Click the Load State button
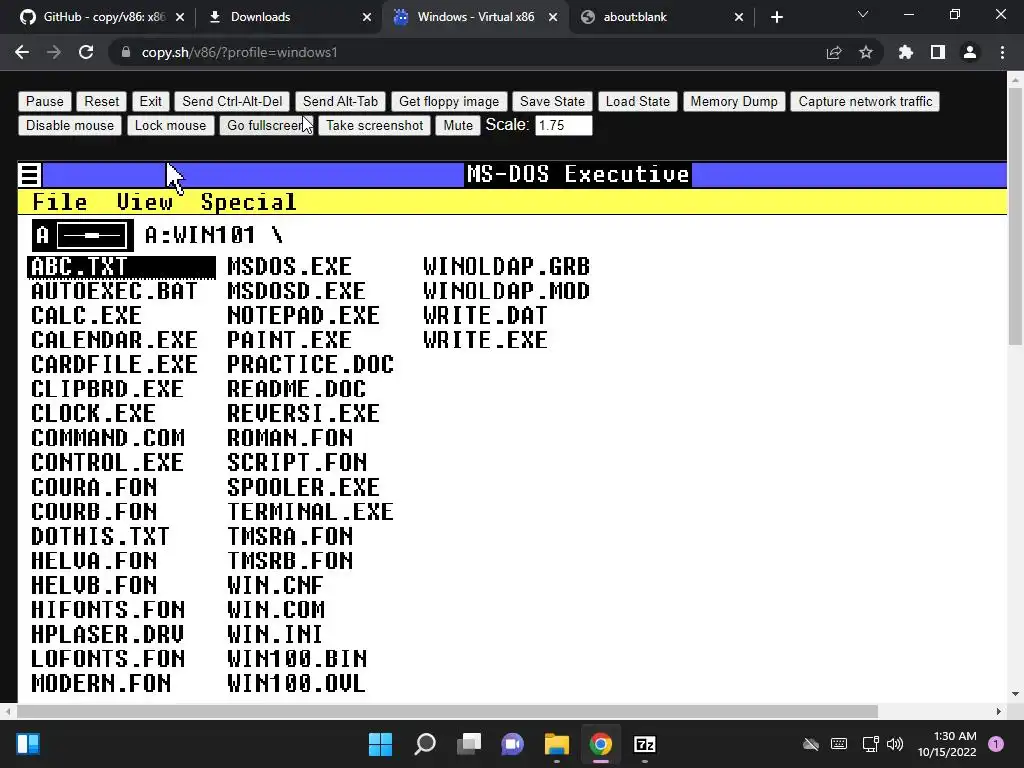Image resolution: width=1024 pixels, height=768 pixels. click(x=637, y=101)
